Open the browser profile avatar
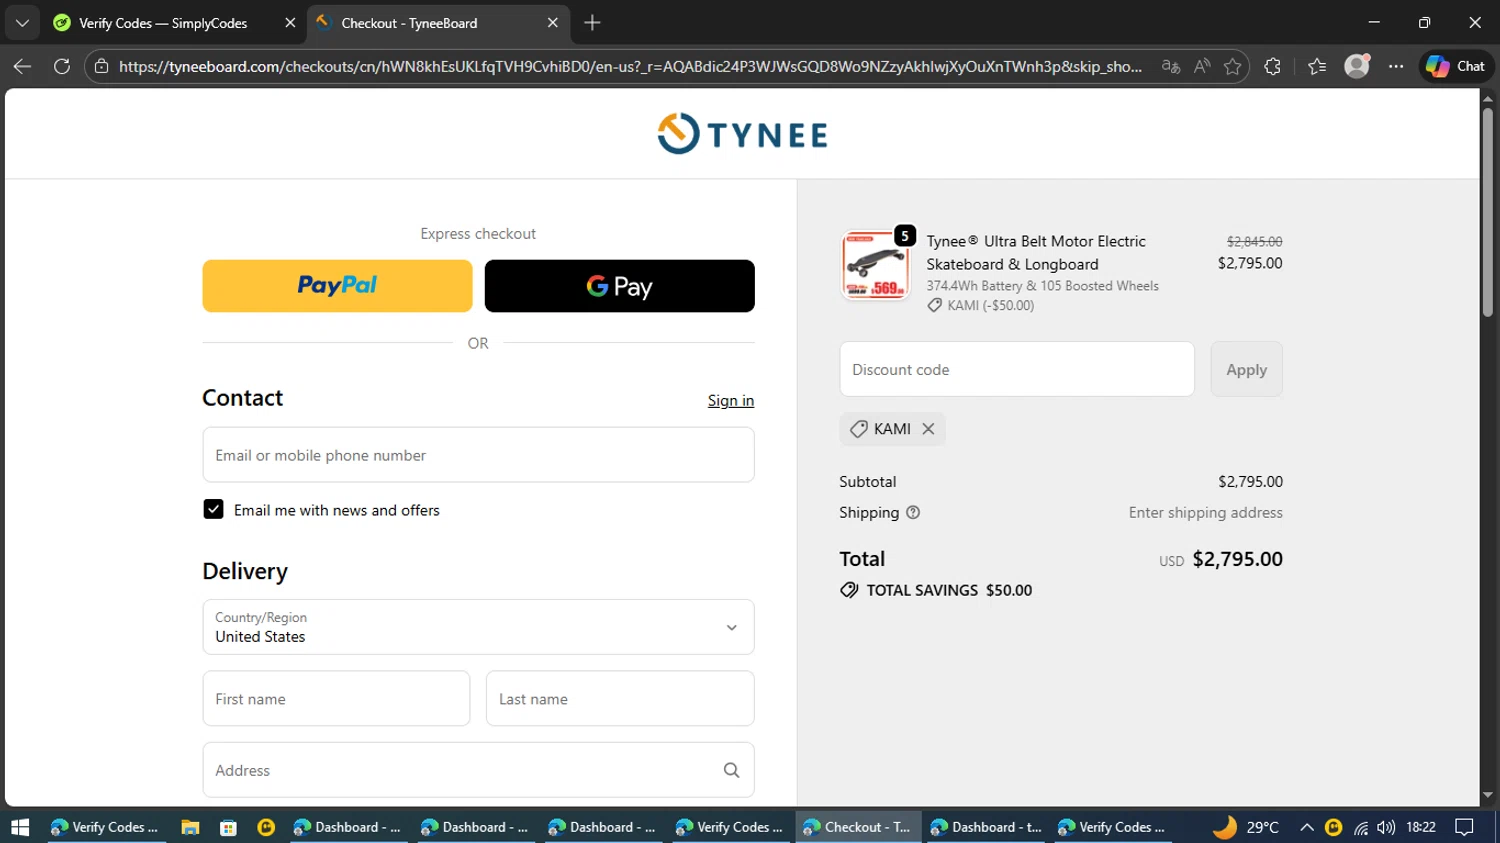The height and width of the screenshot is (843, 1500). [x=1357, y=66]
